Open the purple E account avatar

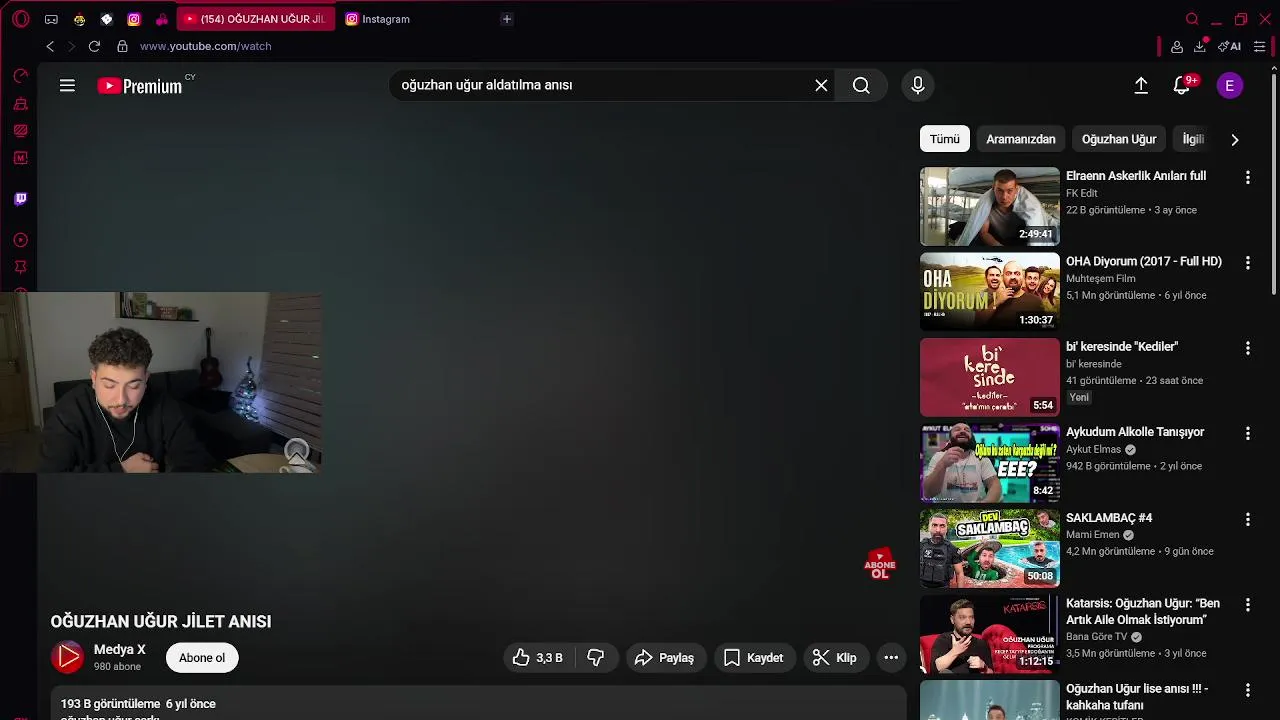tap(1230, 86)
